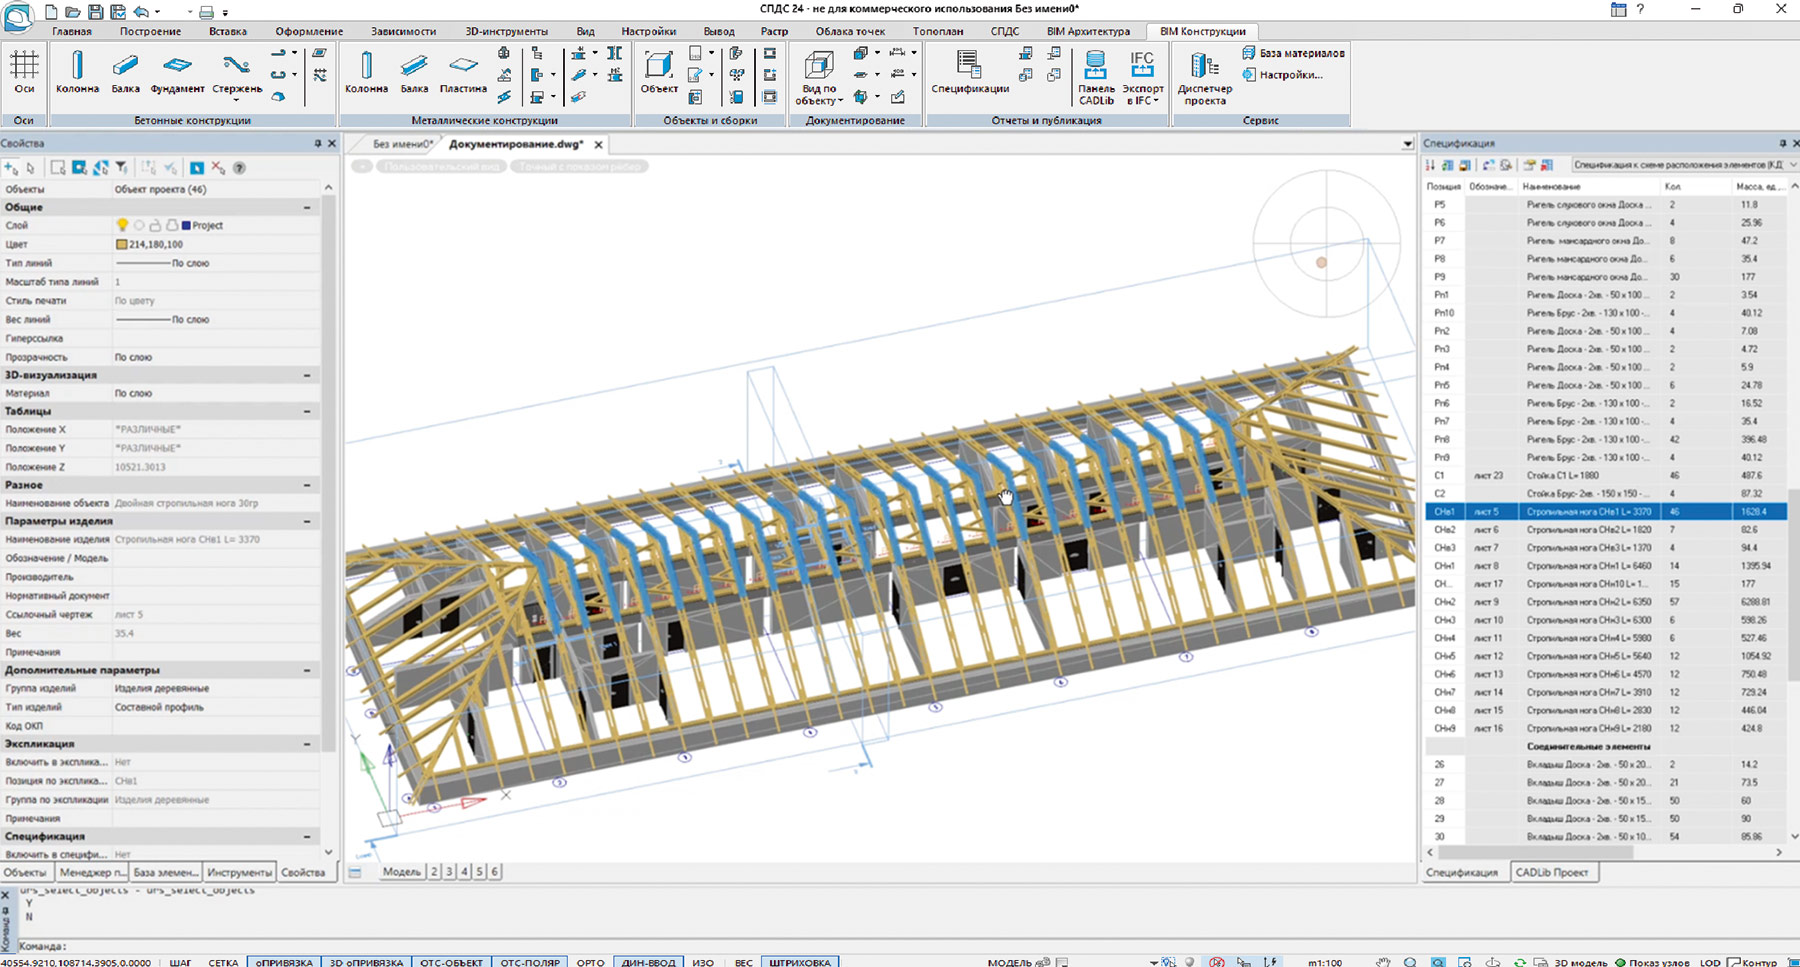This screenshot has width=1800, height=967.
Task: Toggle ОТС-ПОЛЯР tracking
Action: (x=530, y=962)
